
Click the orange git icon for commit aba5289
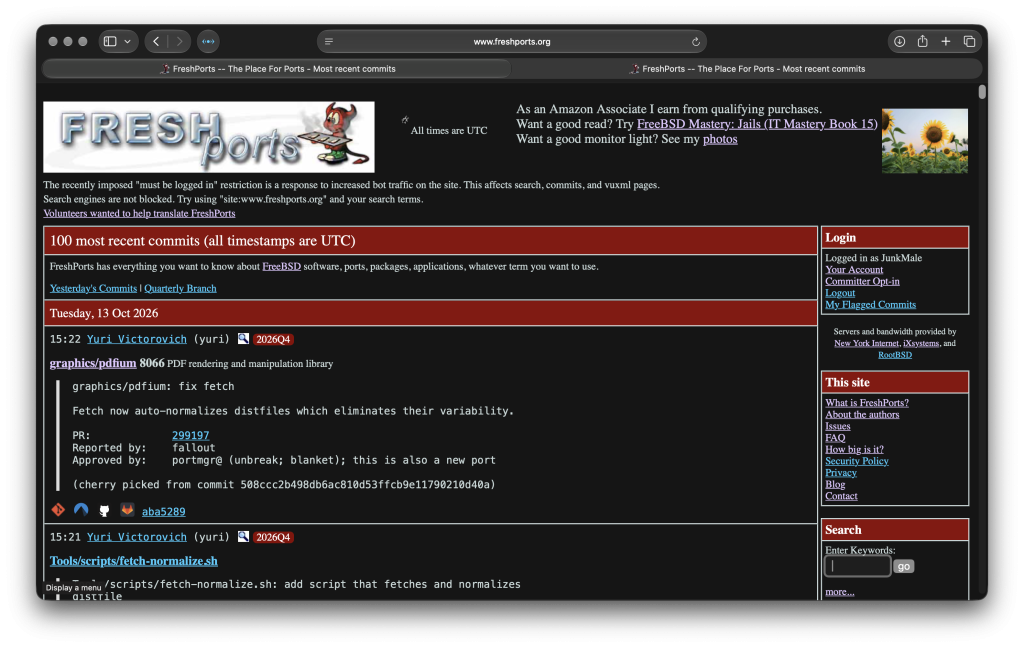click(x=58, y=510)
